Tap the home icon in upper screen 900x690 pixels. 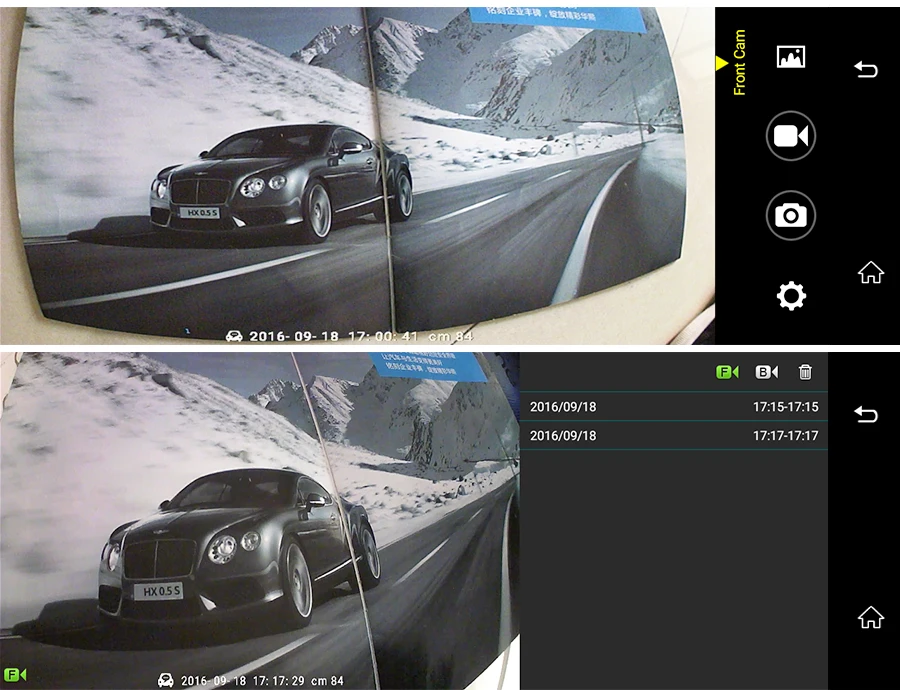coord(871,273)
